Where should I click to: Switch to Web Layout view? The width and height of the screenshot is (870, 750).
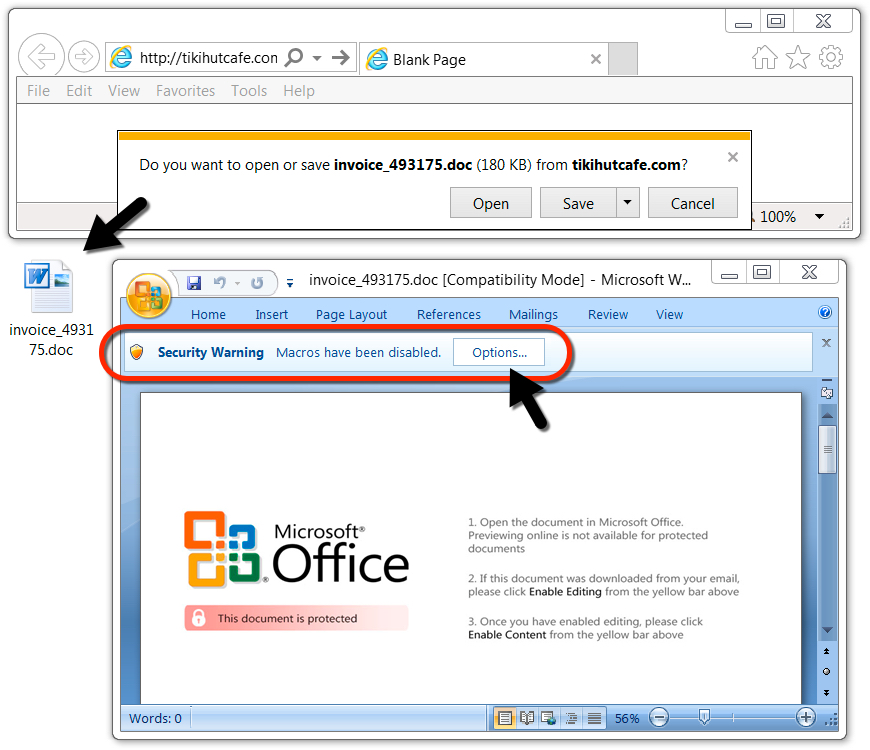tap(549, 718)
